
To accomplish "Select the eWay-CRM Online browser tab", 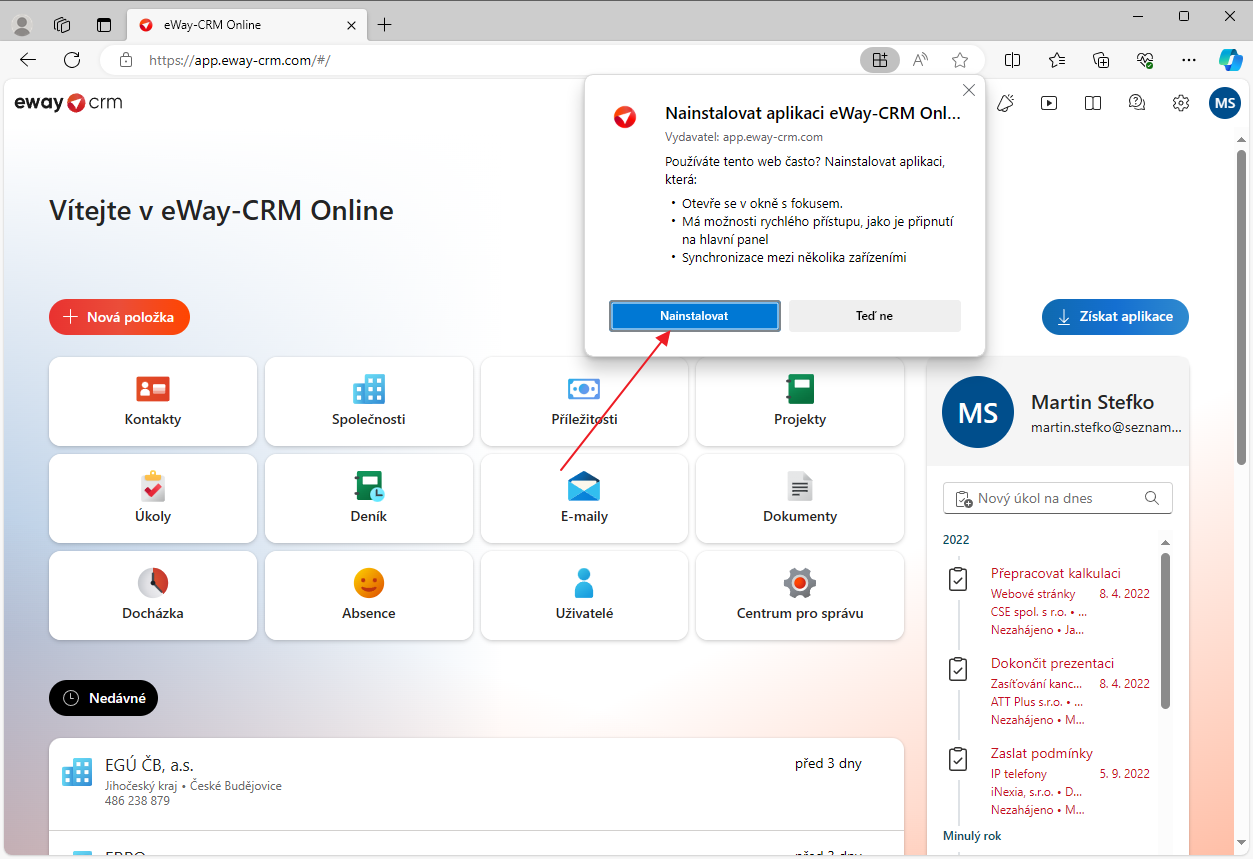I will 246,24.
